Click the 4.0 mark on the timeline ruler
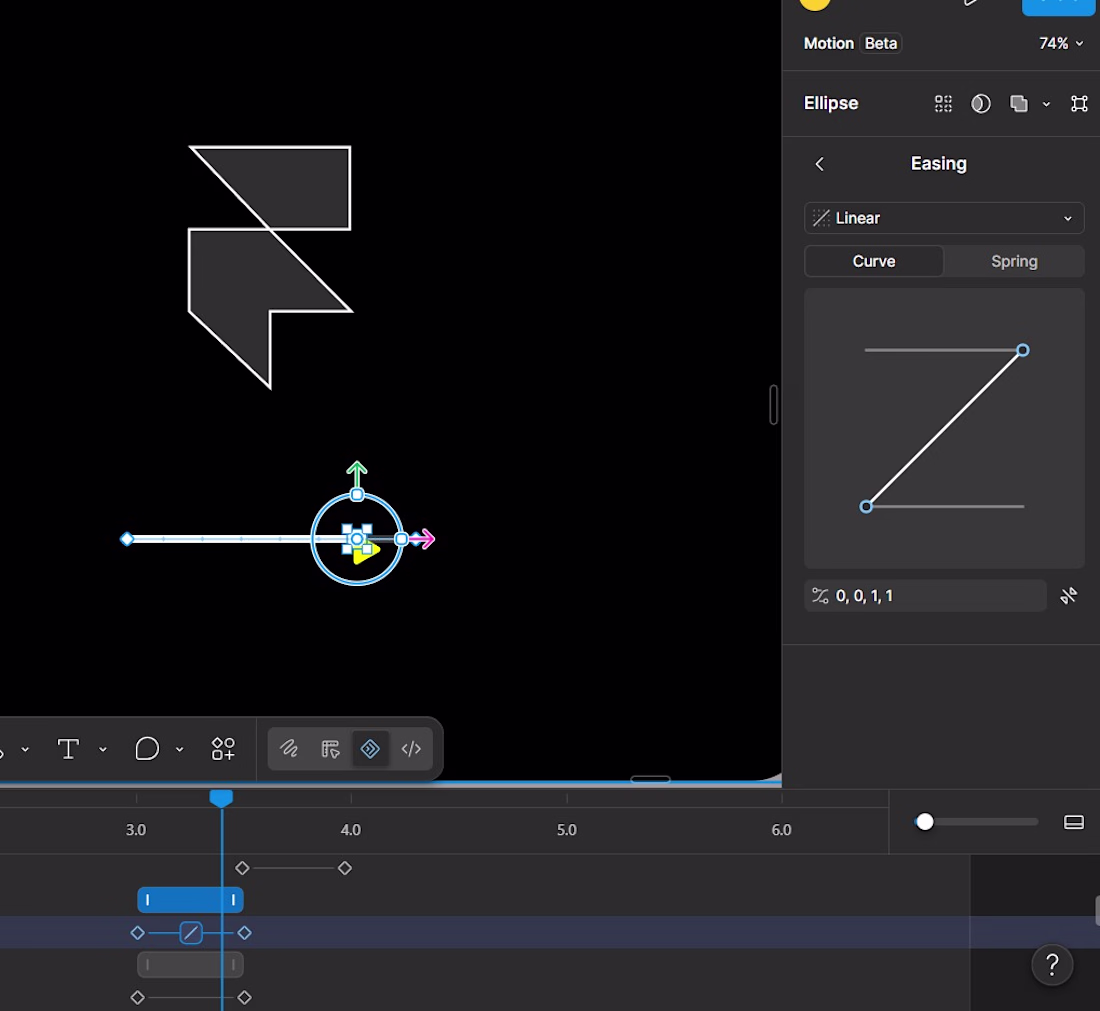The image size is (1100, 1011). (351, 830)
